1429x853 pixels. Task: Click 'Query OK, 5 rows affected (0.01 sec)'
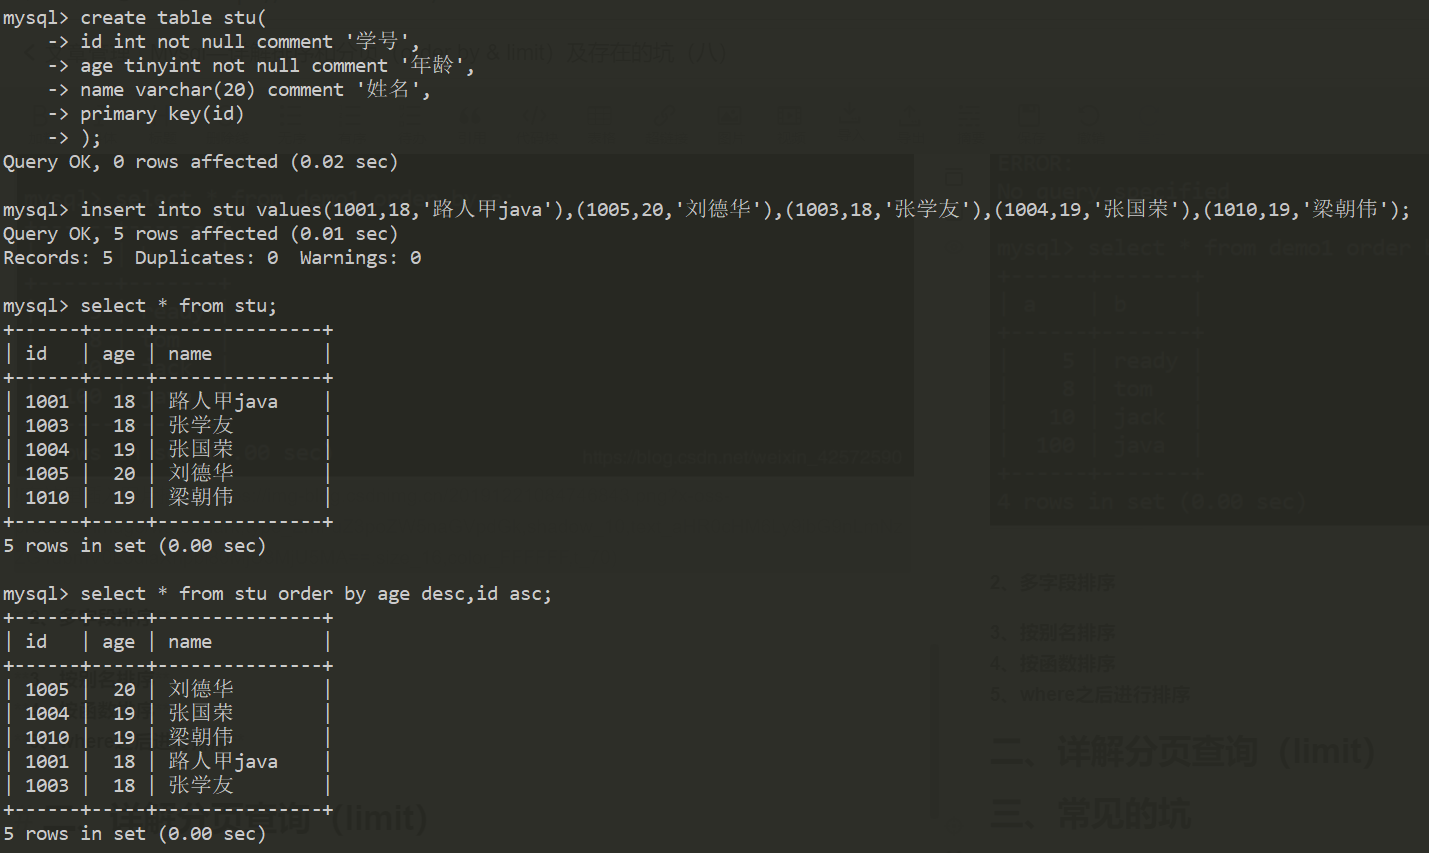click(x=201, y=234)
